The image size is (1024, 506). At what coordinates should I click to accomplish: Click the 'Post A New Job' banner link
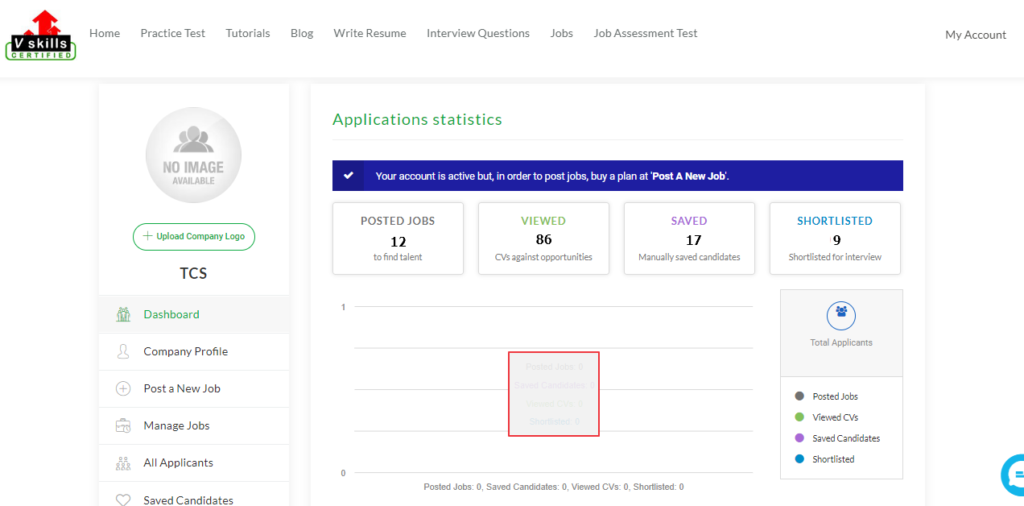[x=689, y=176]
